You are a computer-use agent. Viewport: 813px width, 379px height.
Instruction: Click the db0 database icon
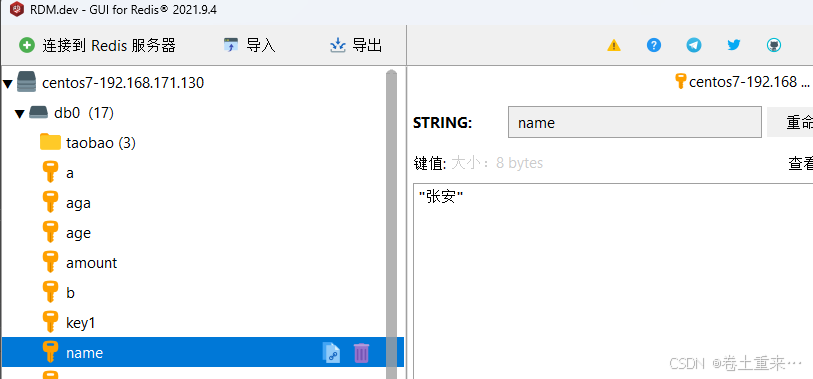[x=38, y=112]
